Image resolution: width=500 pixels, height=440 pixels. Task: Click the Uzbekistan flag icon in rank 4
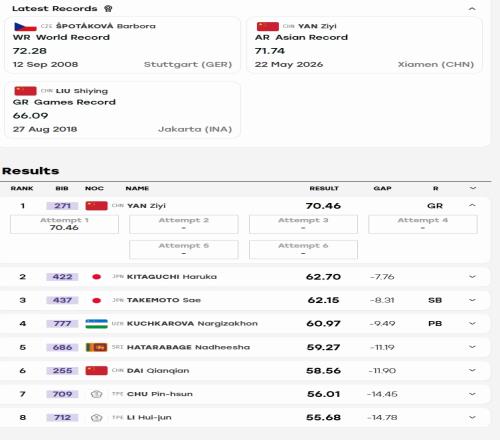pyautogui.click(x=96, y=324)
